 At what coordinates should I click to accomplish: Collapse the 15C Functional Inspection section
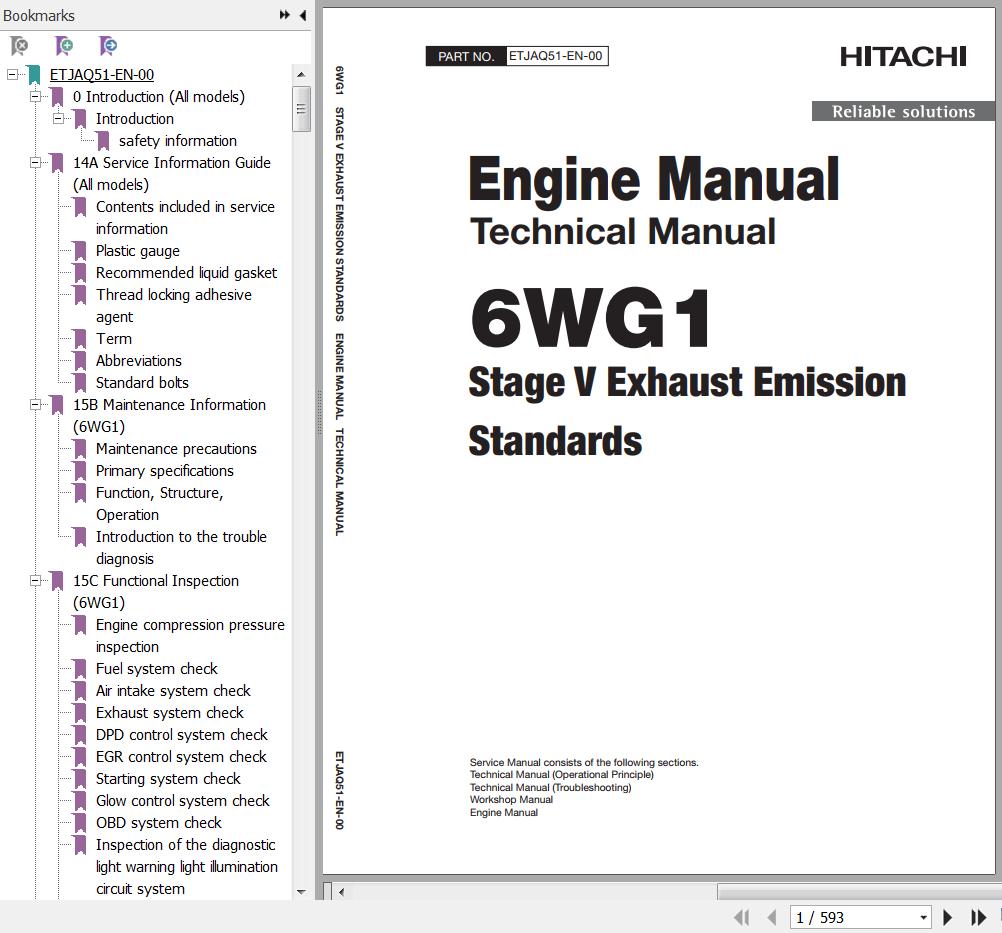[x=35, y=581]
